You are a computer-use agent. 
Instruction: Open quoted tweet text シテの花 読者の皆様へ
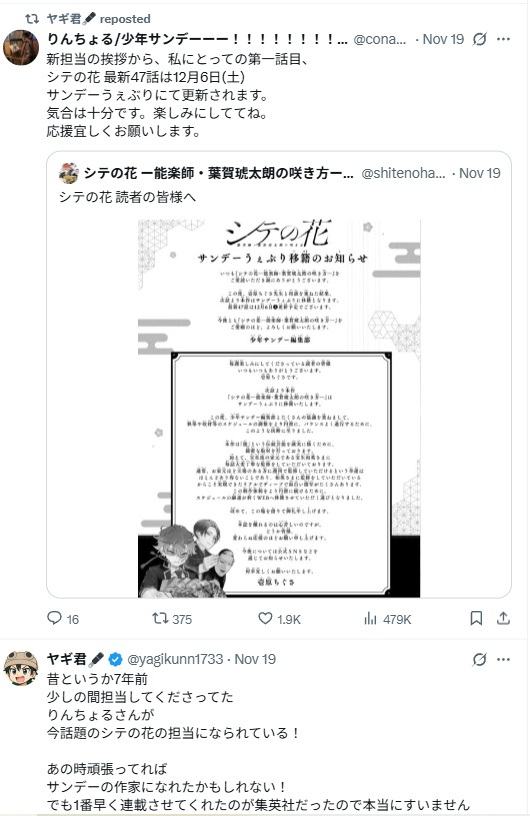128,197
